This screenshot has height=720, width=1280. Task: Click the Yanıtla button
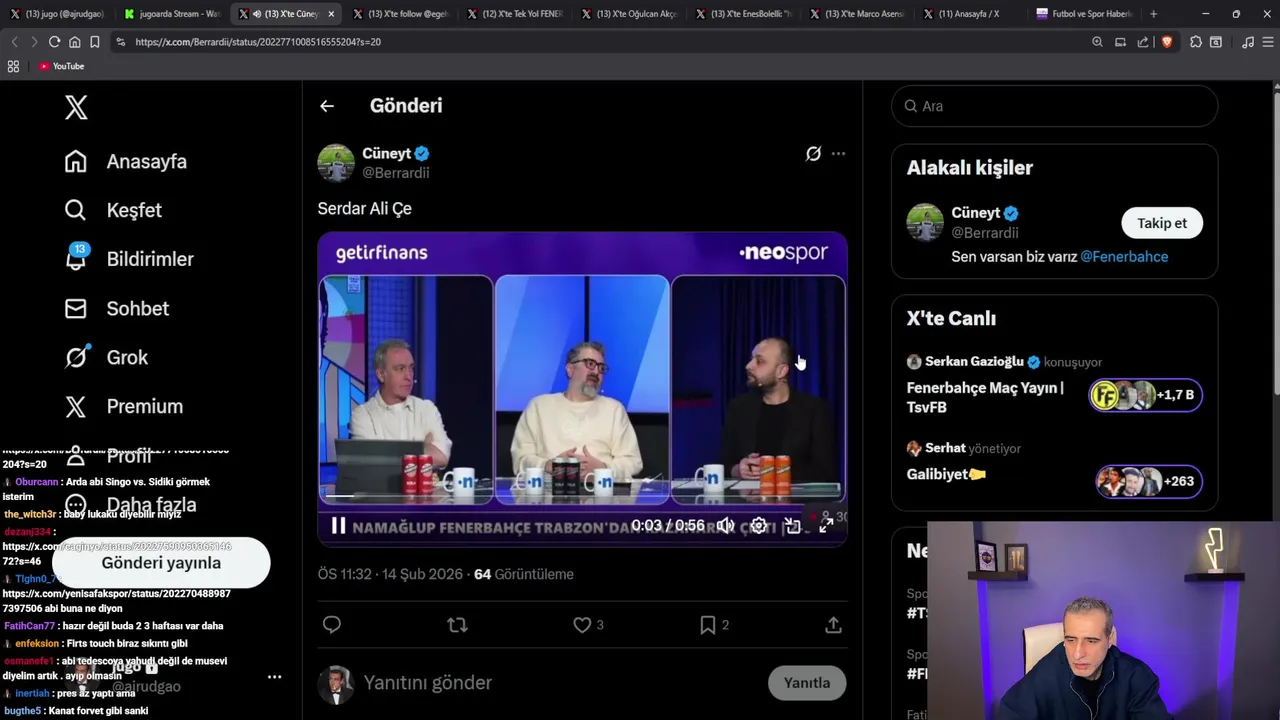(807, 683)
